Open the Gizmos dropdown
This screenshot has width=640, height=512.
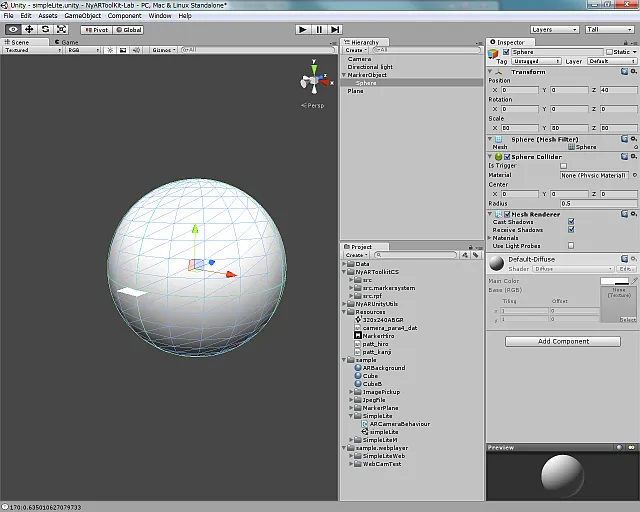coord(164,50)
